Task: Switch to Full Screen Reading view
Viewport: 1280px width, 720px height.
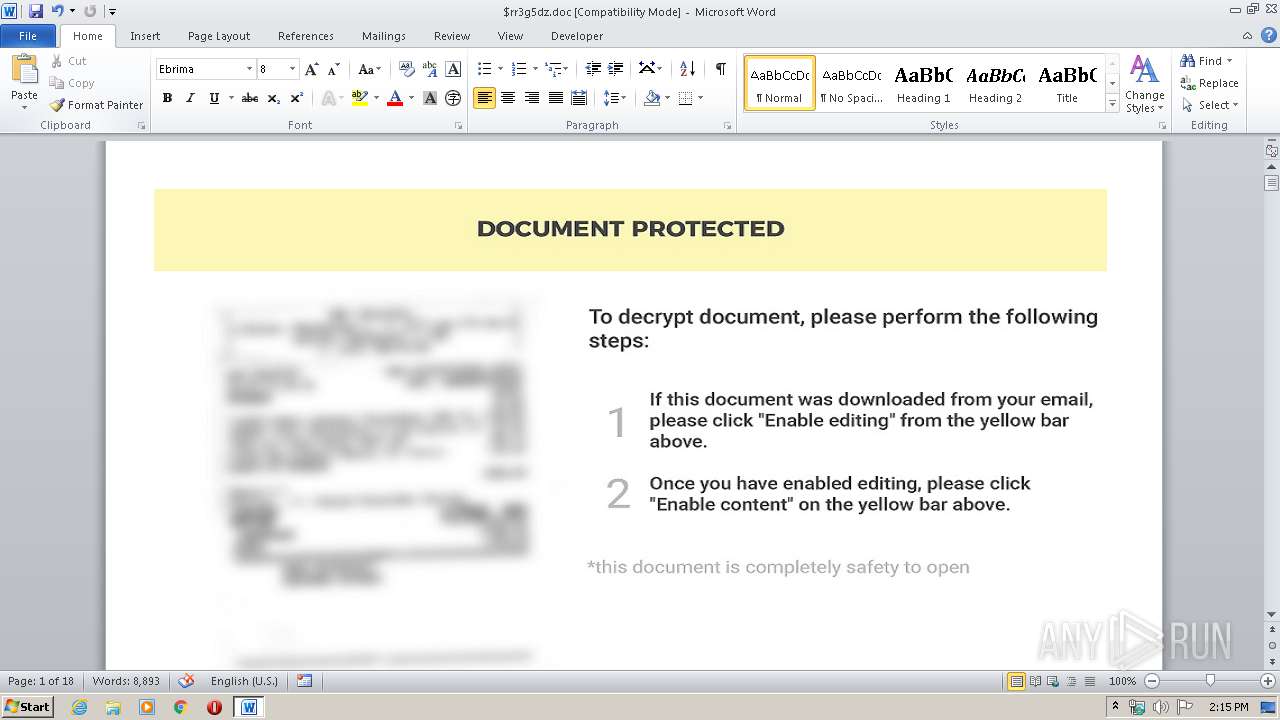Action: click(1035, 681)
